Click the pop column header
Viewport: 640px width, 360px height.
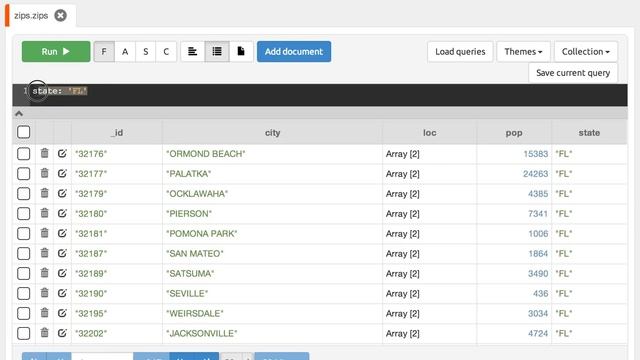click(514, 133)
